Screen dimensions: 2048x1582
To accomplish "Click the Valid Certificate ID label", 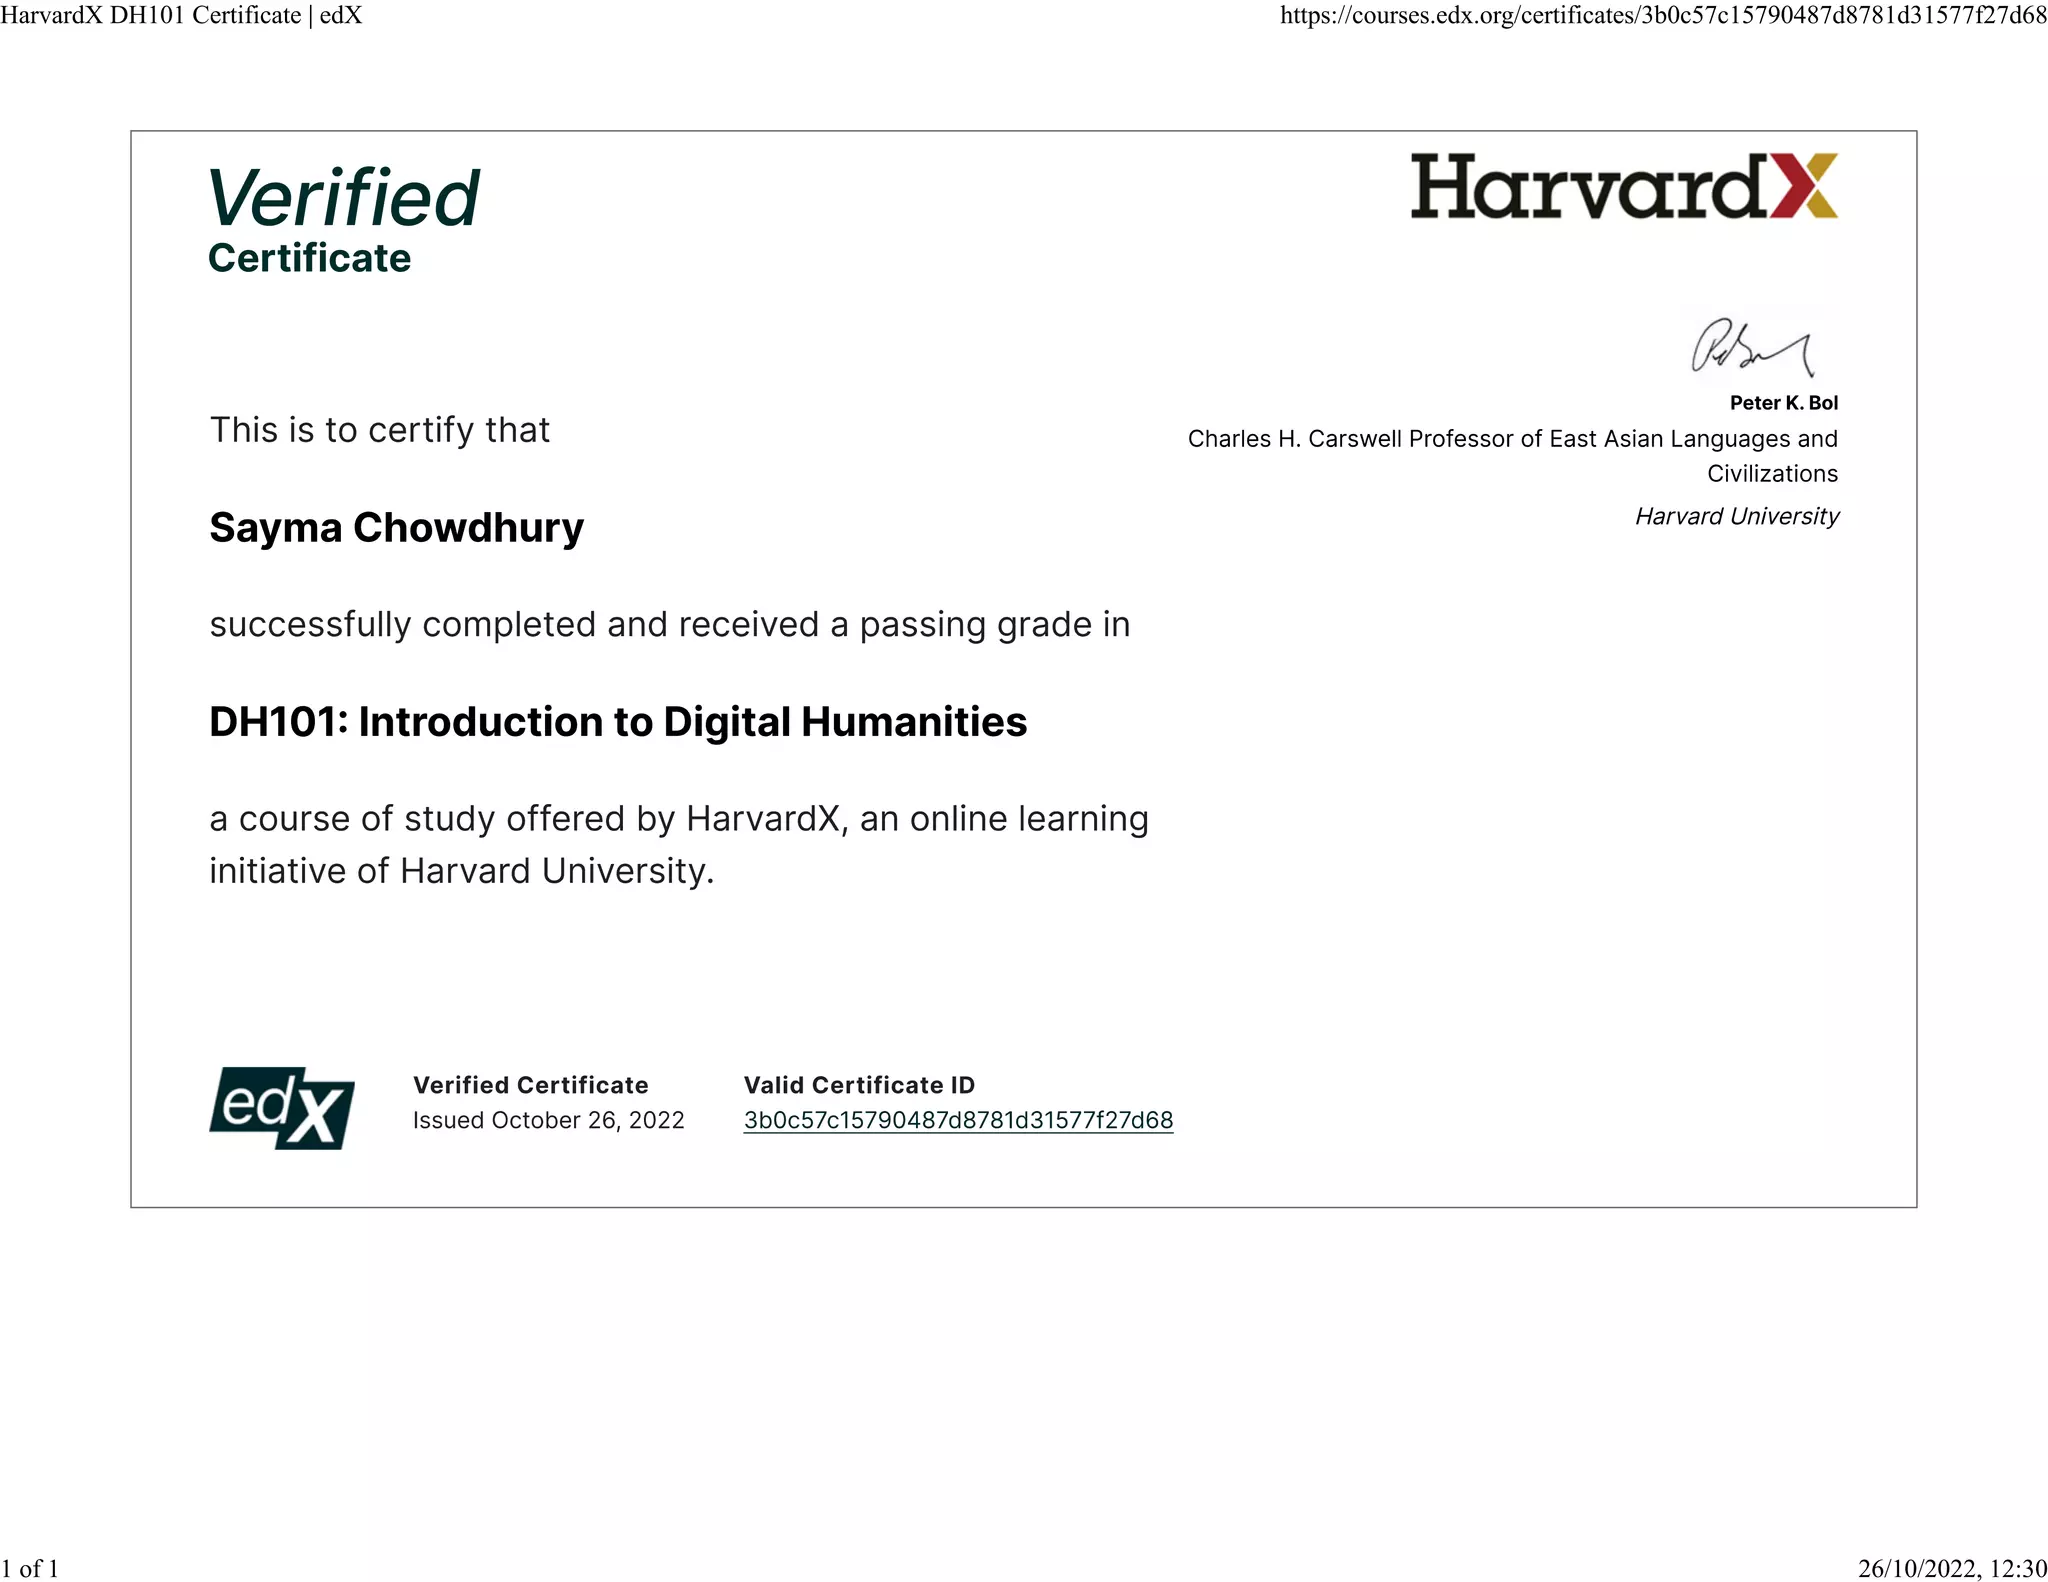I will [858, 1085].
